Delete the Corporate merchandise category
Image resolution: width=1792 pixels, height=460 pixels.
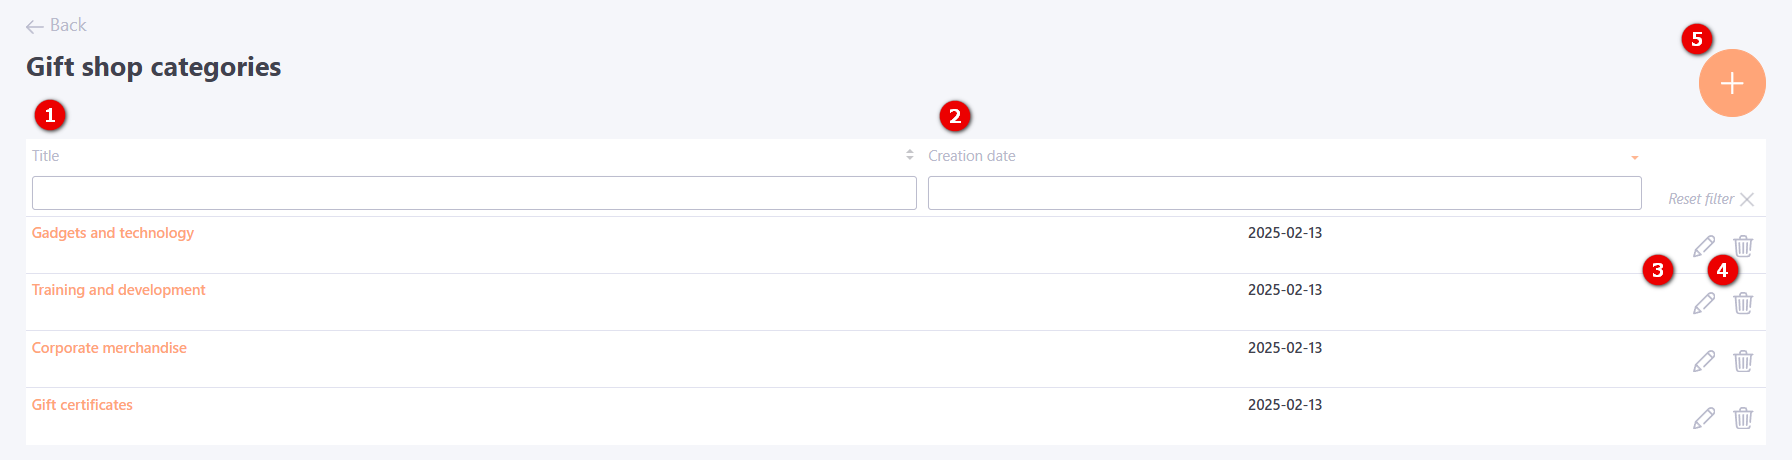(x=1743, y=361)
